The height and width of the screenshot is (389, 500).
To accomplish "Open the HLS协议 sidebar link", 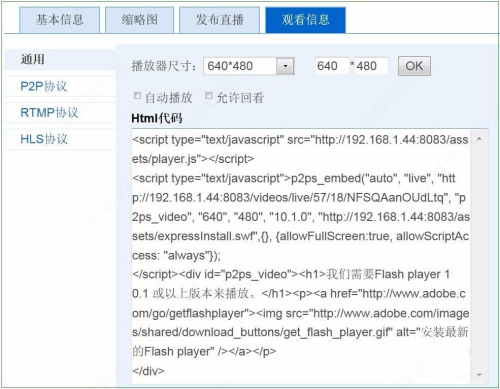I will pyautogui.click(x=60, y=139).
